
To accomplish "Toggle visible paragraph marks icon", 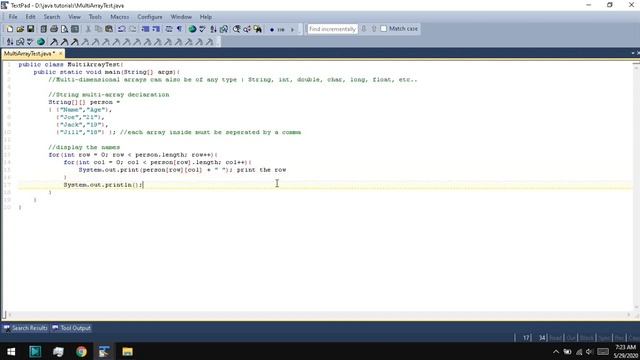I will pyautogui.click(x=179, y=29).
